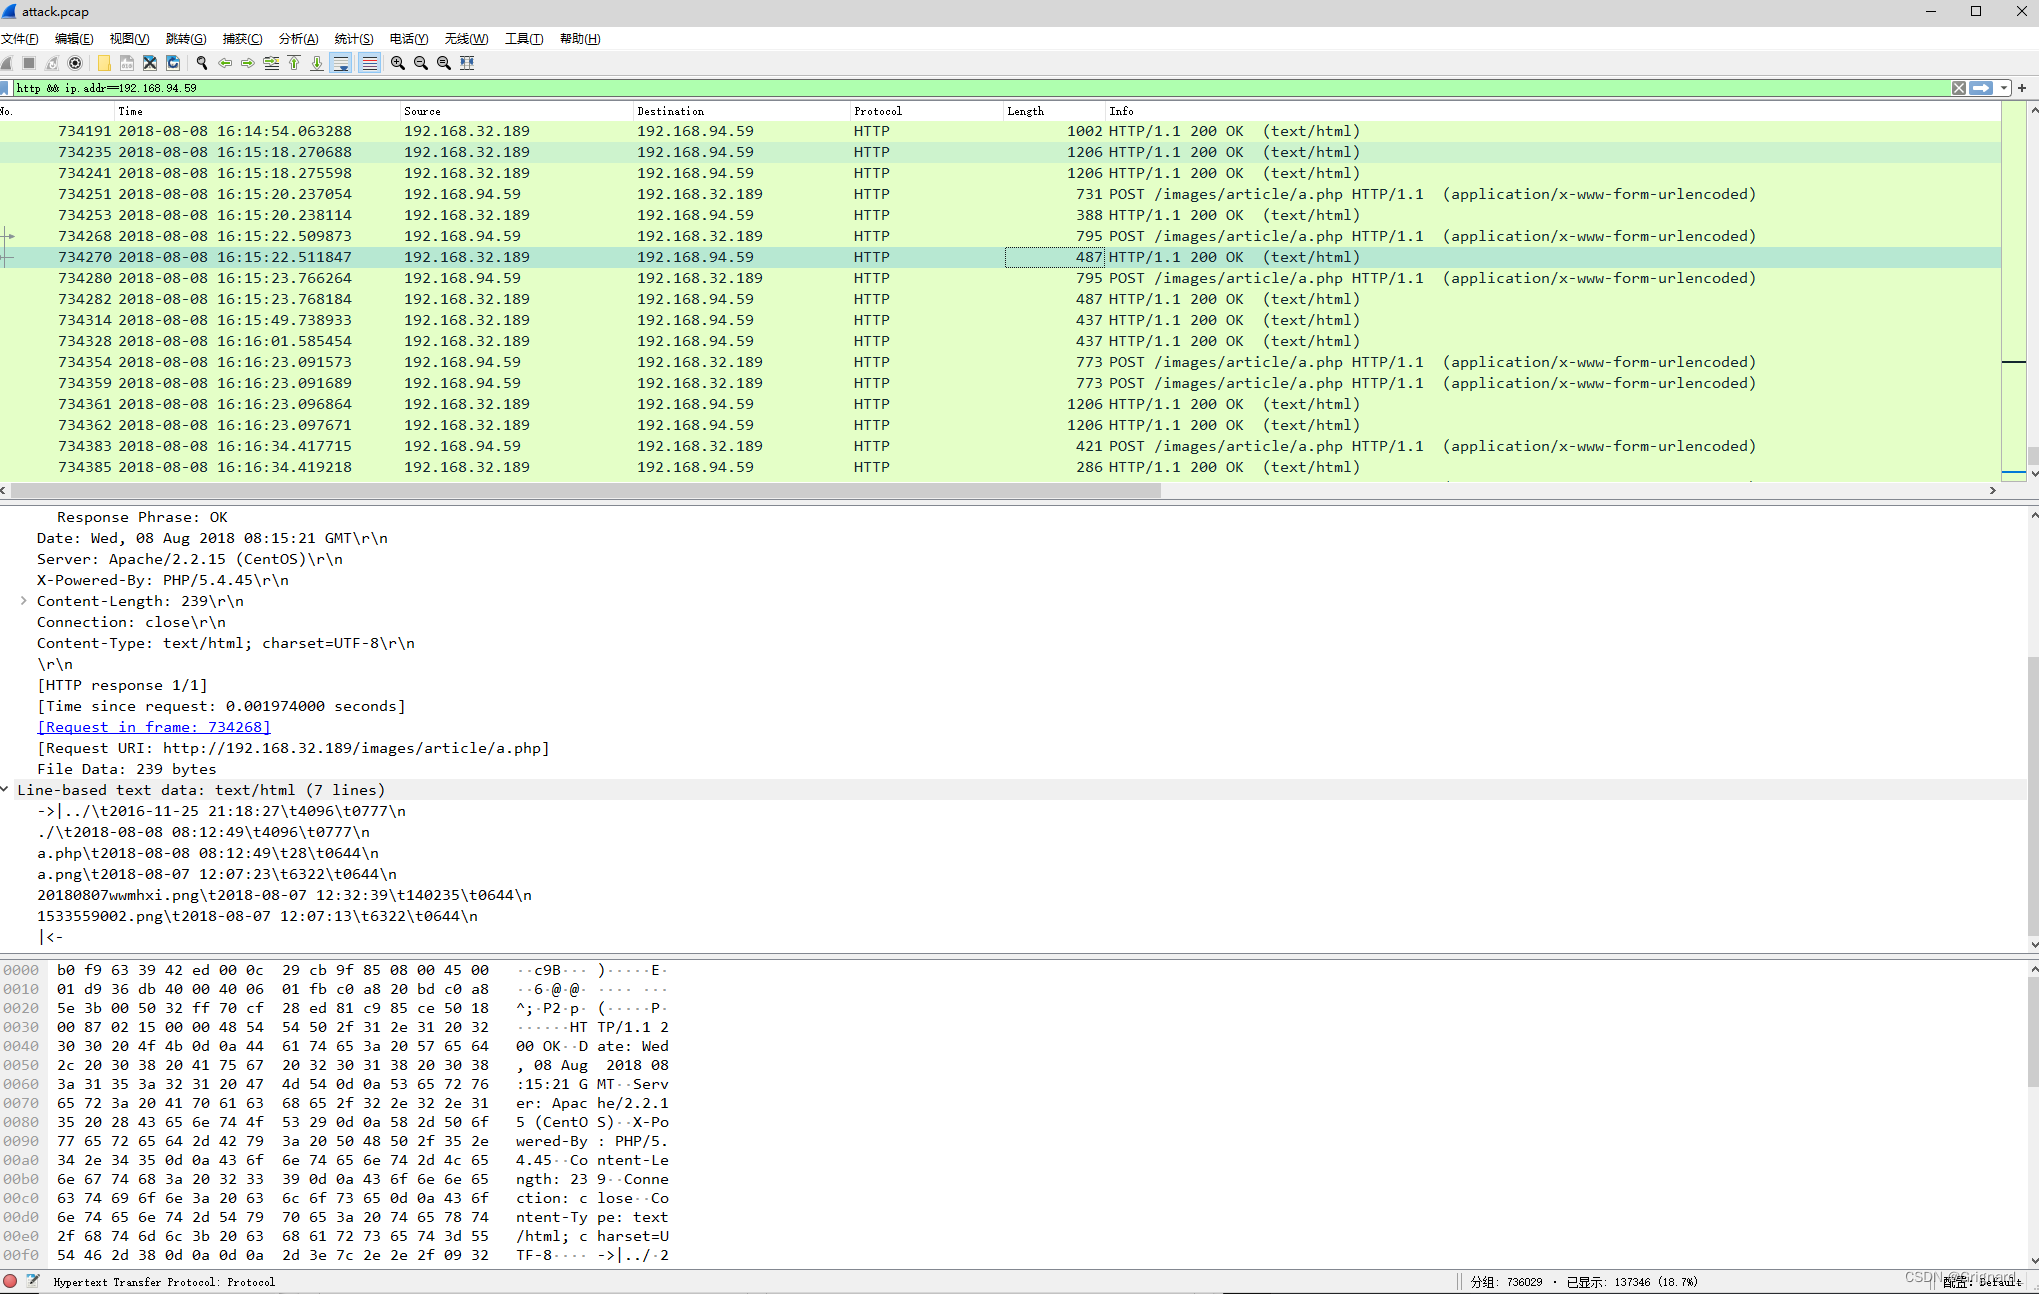The image size is (2039, 1294).
Task: Select packet 734251 POST a.php row
Action: [x=1000, y=194]
